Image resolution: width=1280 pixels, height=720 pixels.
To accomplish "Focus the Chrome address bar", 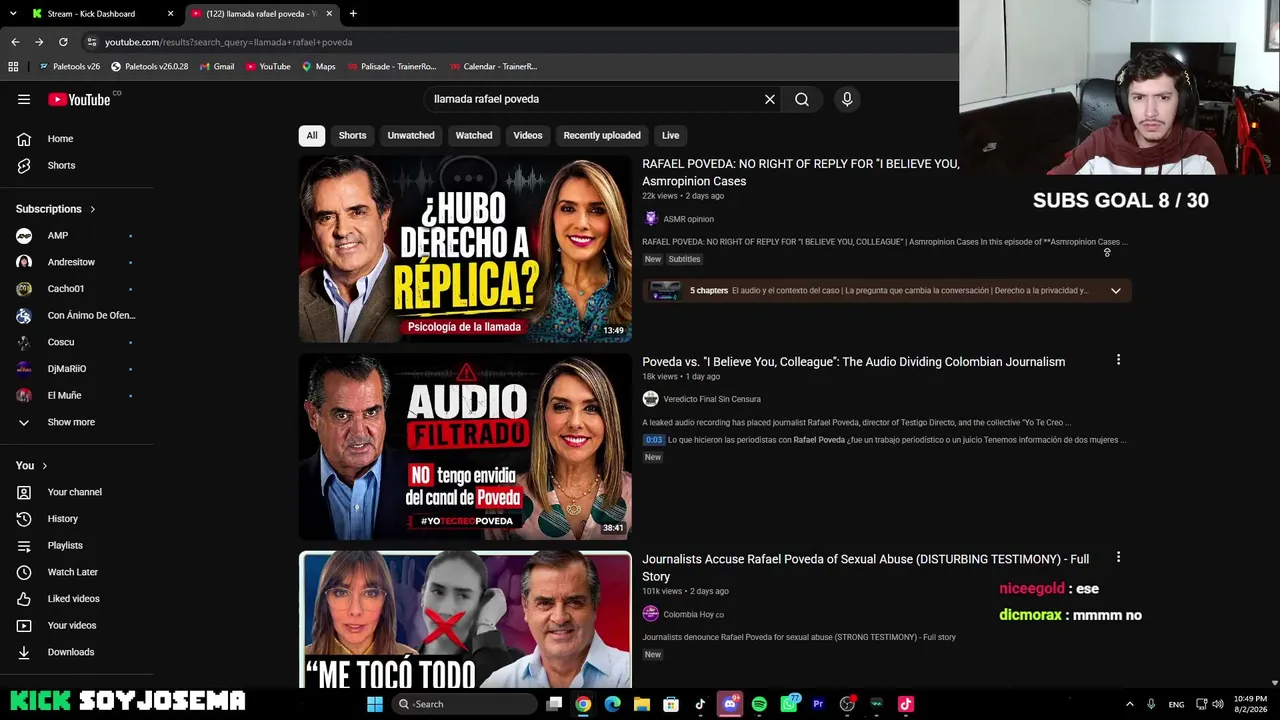I will [x=520, y=42].
